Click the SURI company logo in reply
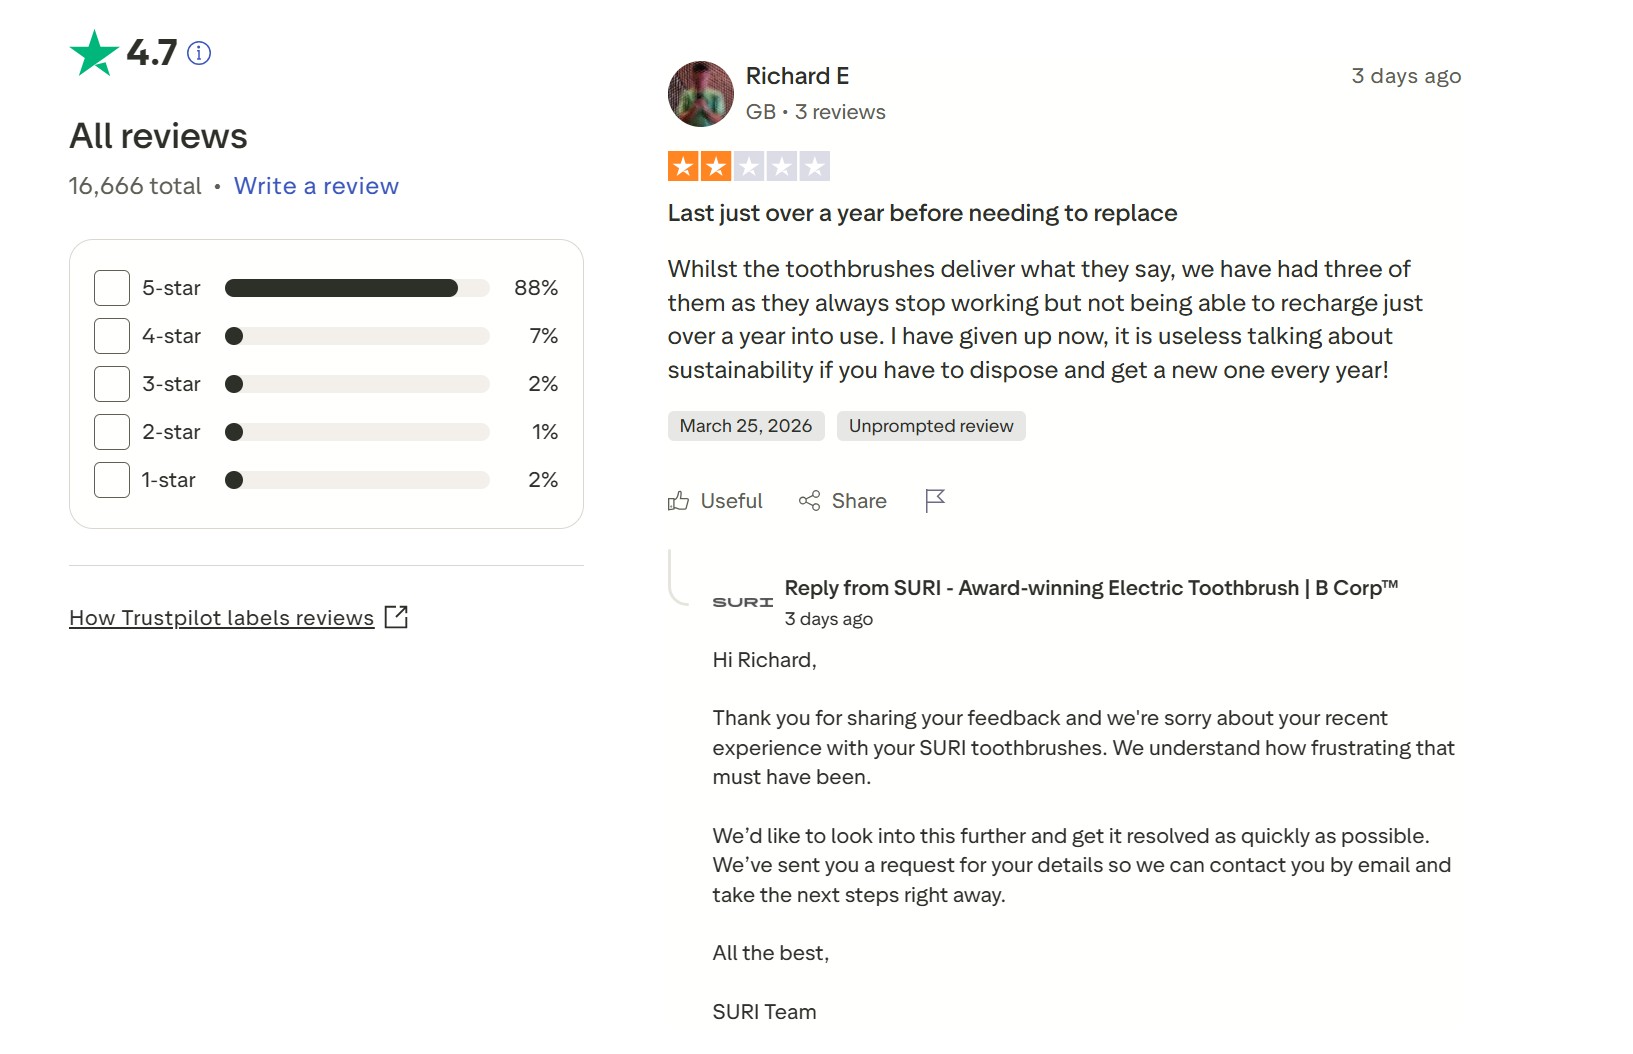Screen dimensions: 1633x1054 (742, 602)
